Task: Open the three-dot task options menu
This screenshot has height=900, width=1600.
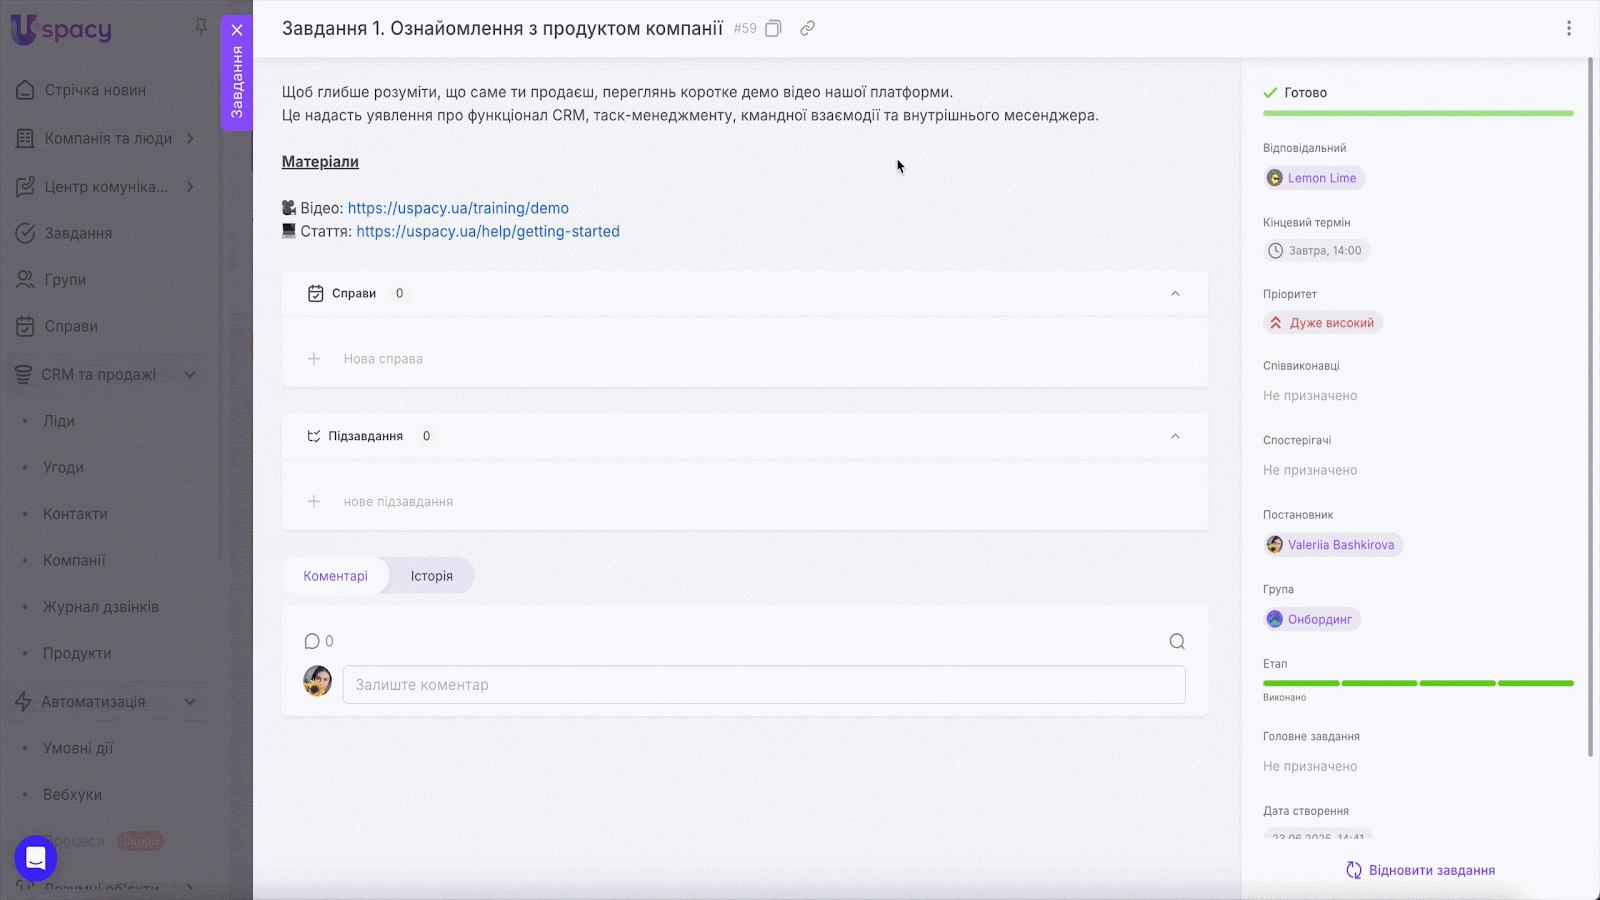Action: (1568, 29)
